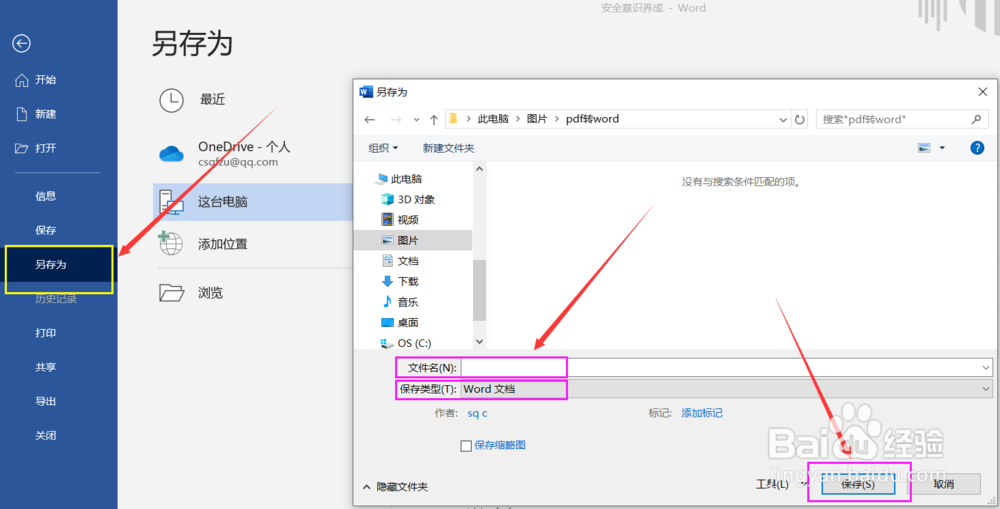
Task: Edit the author sq c
Action: (x=477, y=413)
